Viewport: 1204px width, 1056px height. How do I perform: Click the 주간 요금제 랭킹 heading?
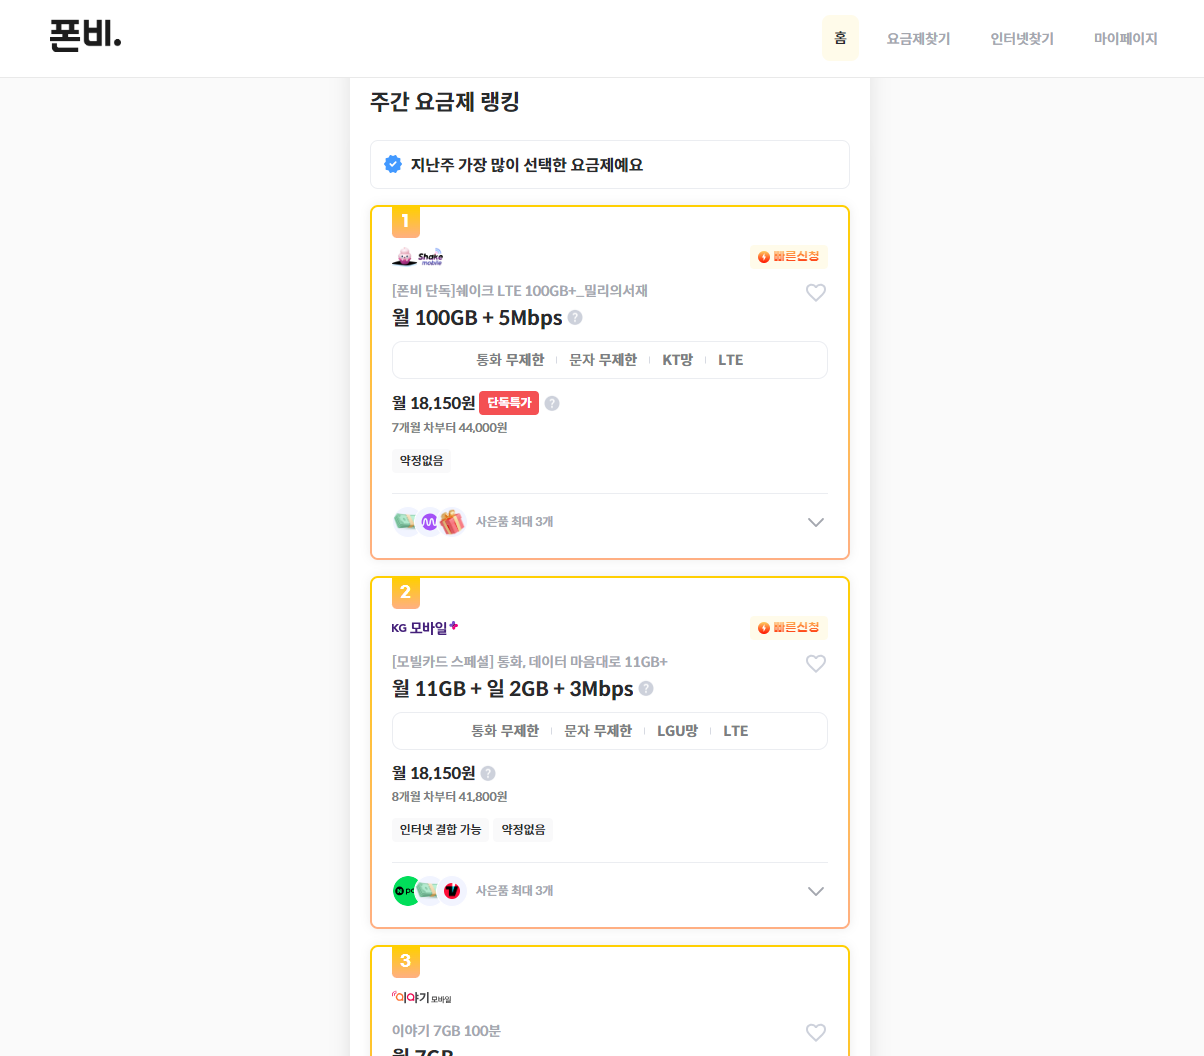[445, 102]
